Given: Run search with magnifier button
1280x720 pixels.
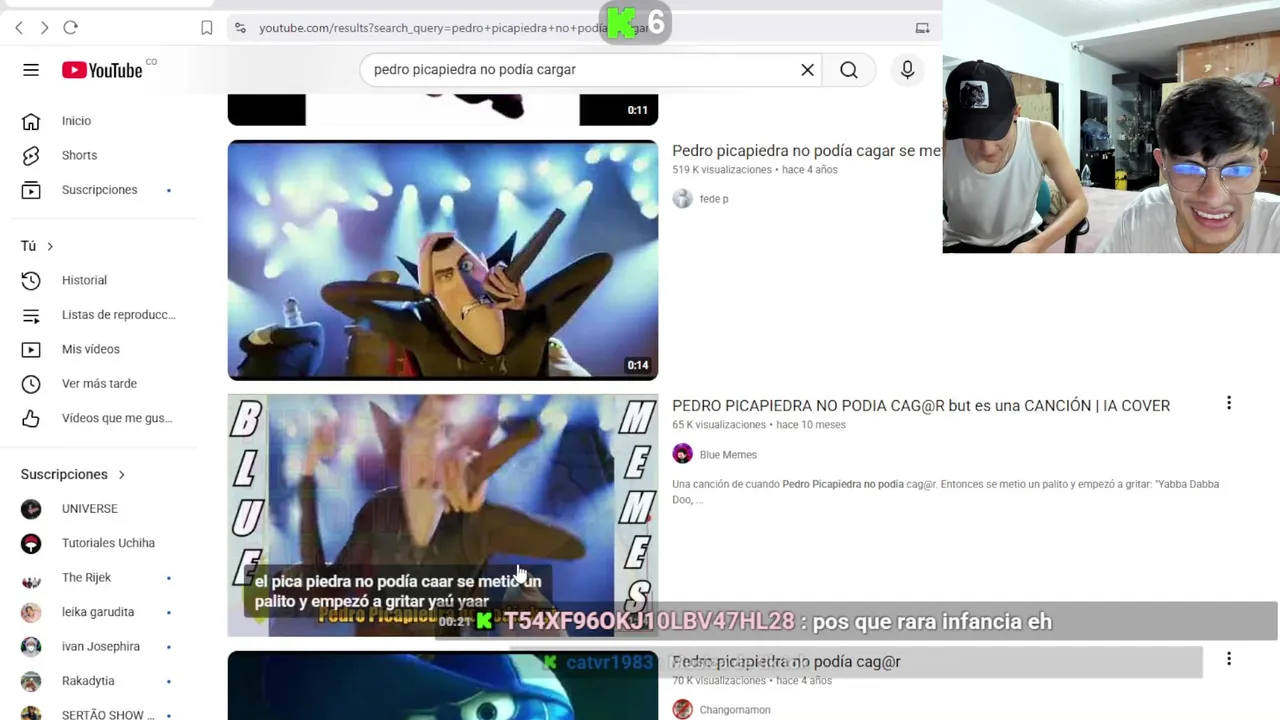Looking at the screenshot, I should [849, 70].
